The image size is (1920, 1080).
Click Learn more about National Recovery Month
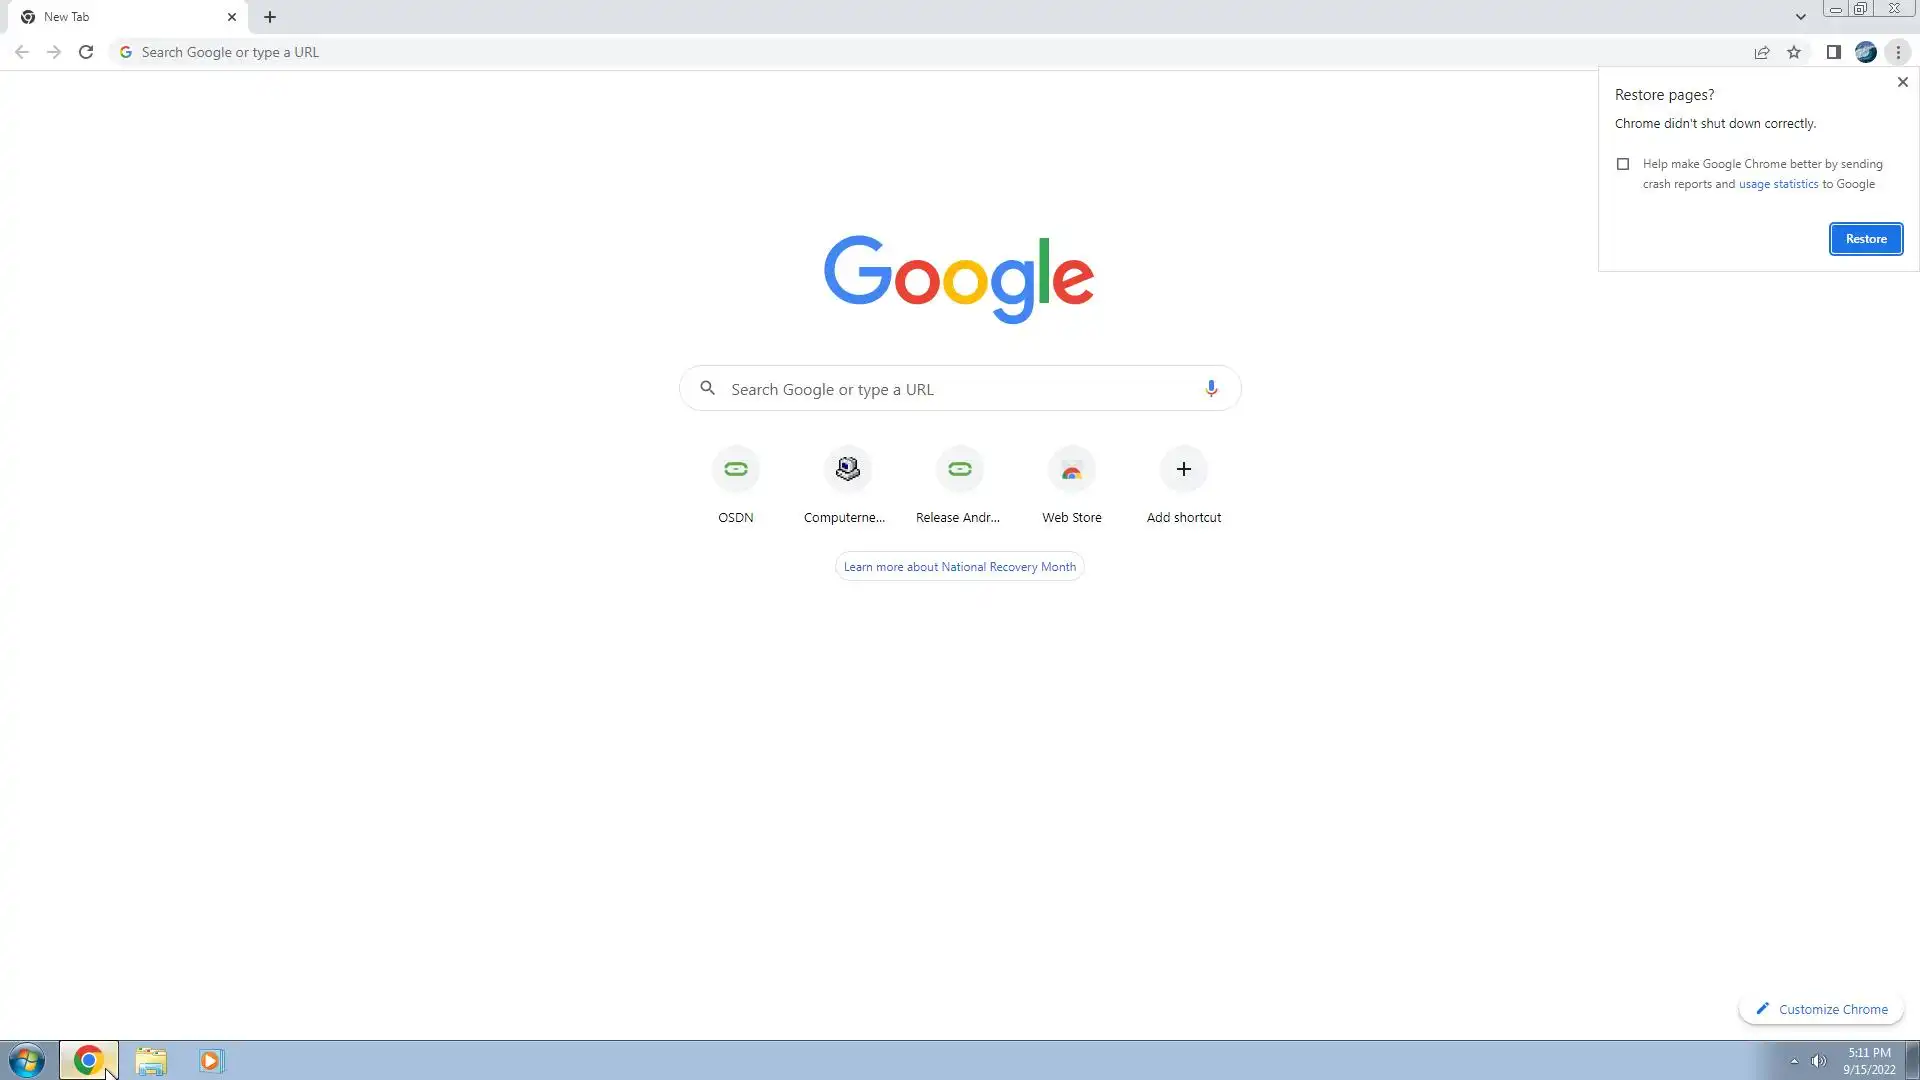point(959,567)
